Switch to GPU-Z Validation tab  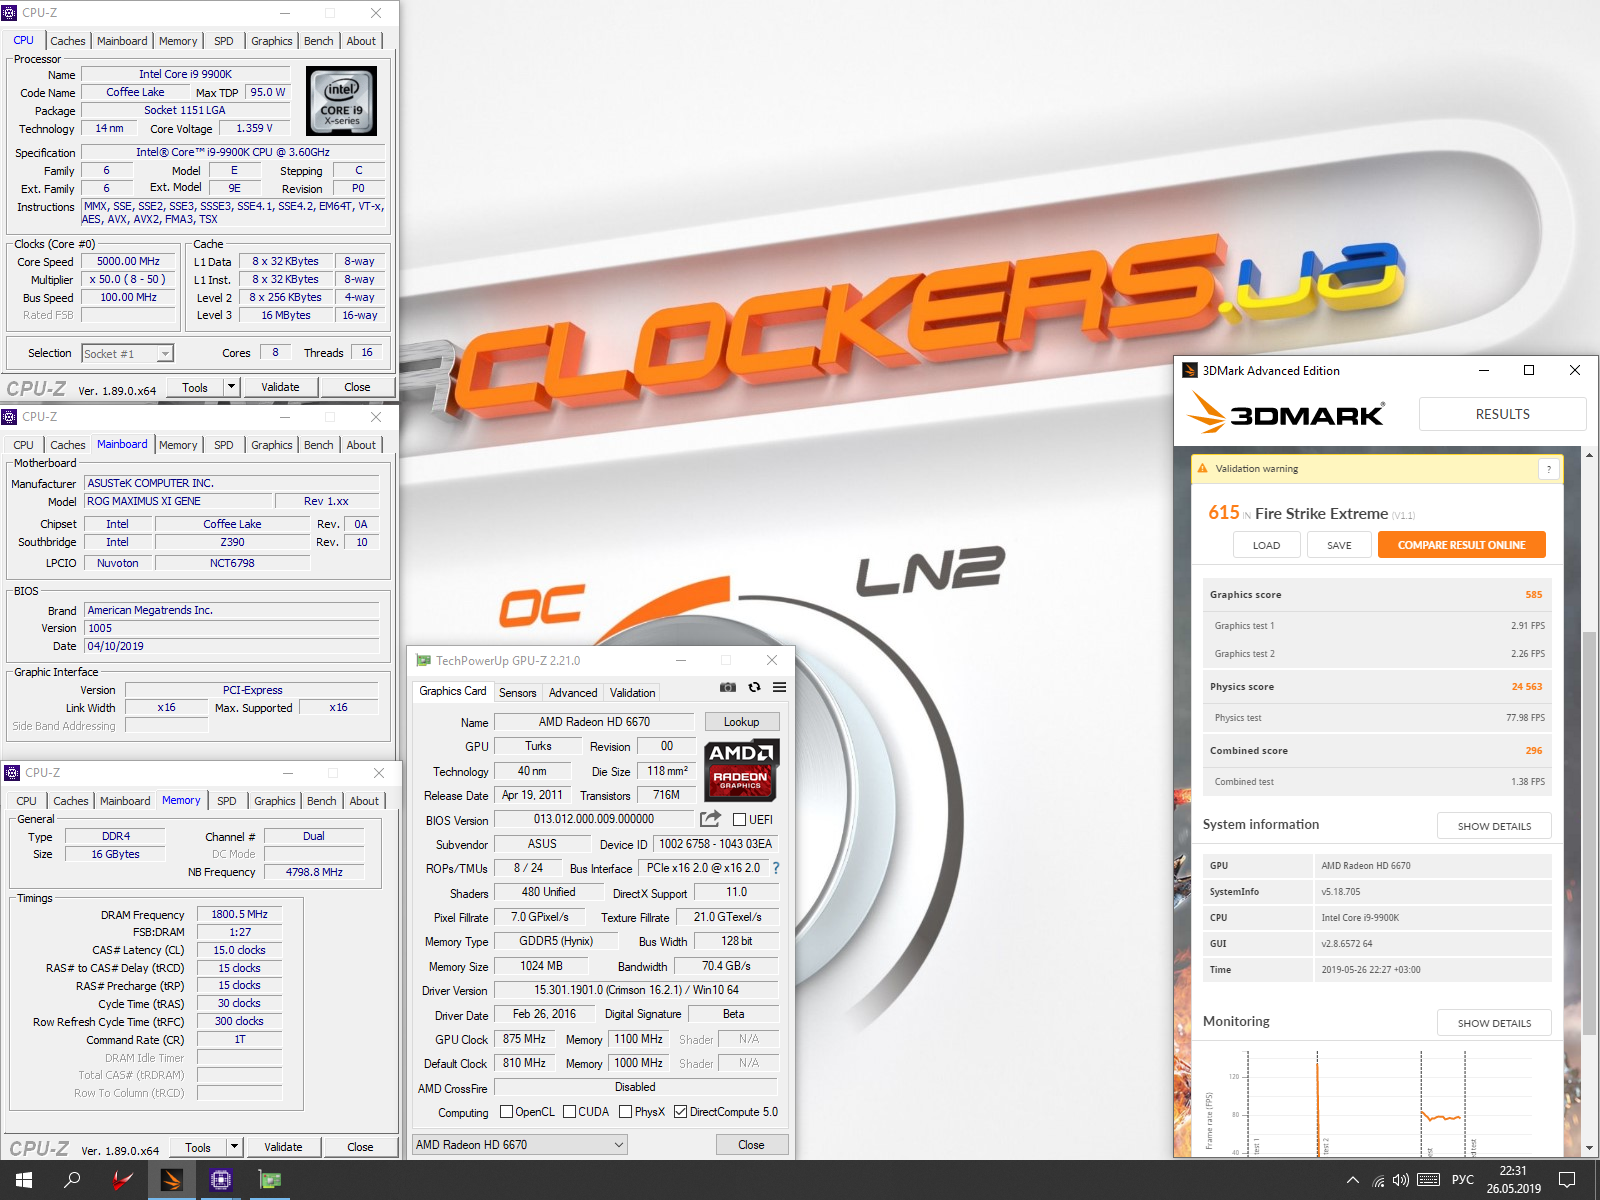pos(633,692)
